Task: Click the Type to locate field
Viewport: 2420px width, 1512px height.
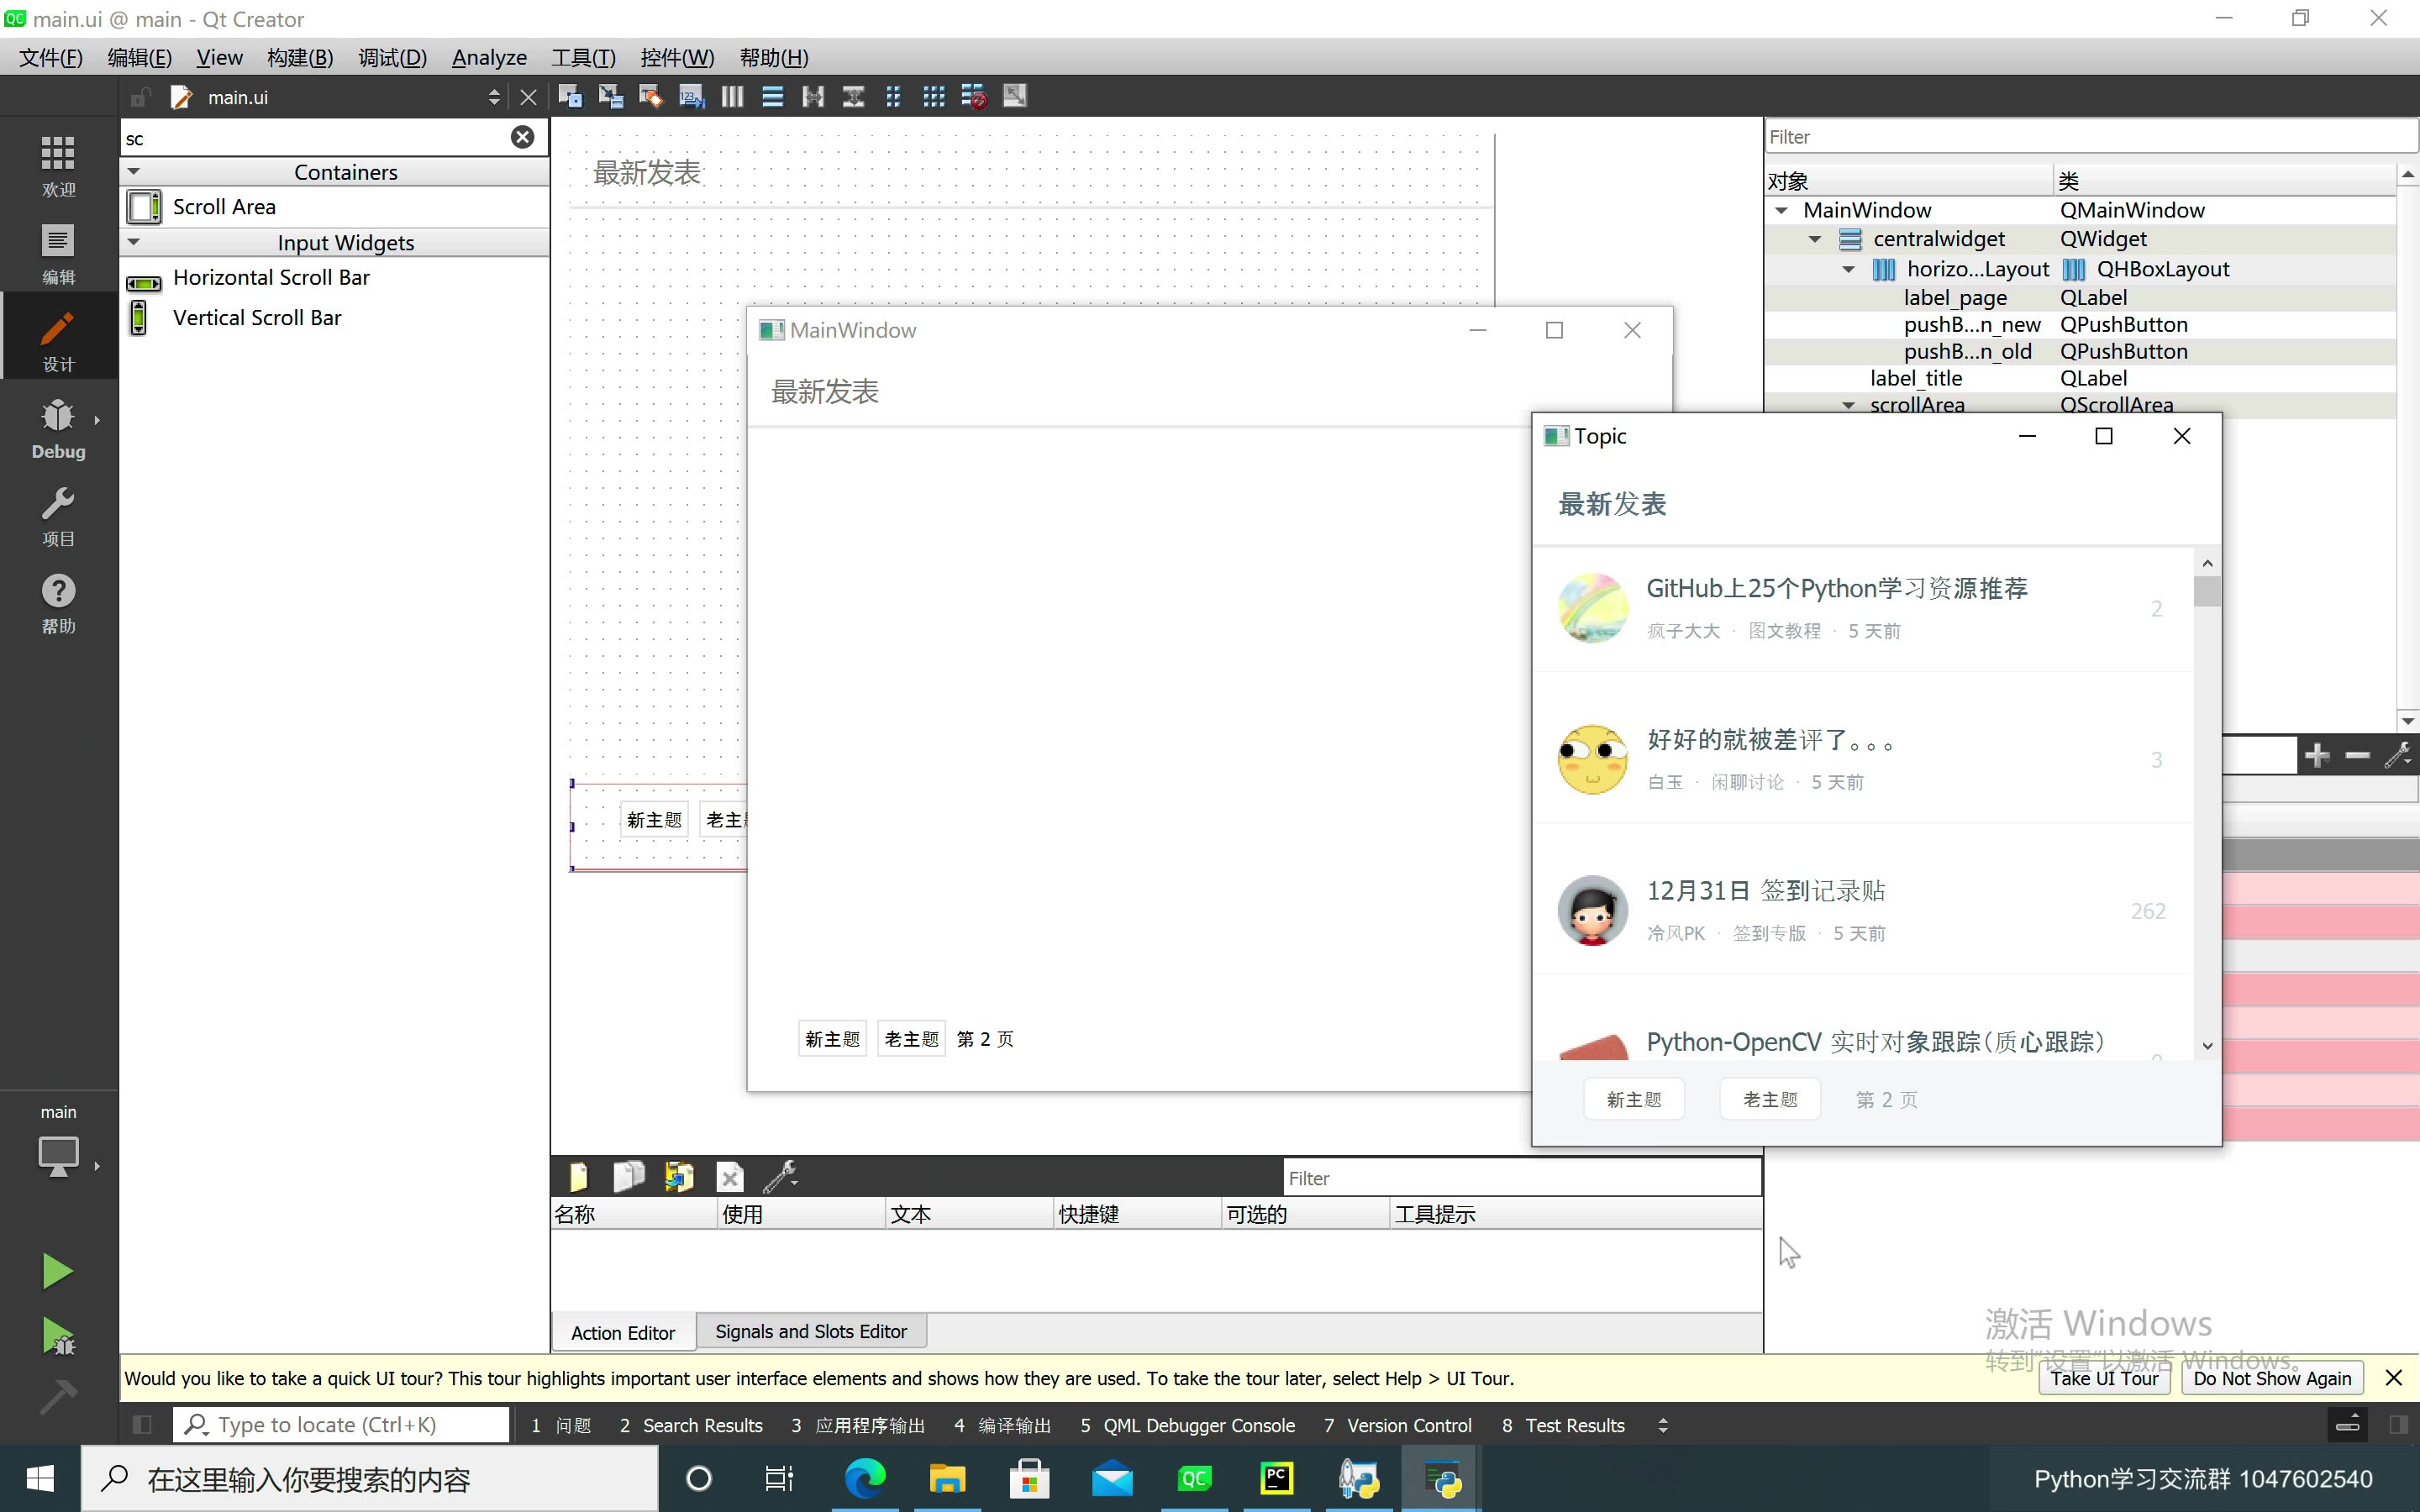Action: [x=341, y=1425]
